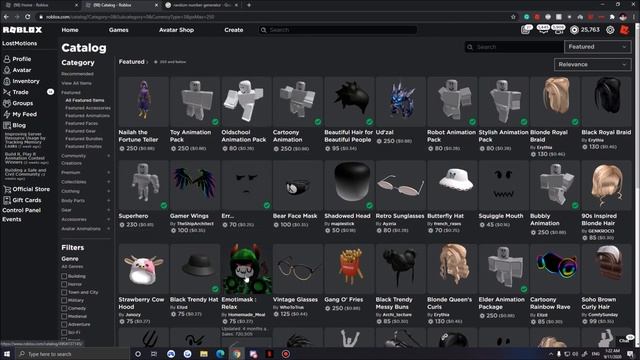
Task: Select Featured Accessories subcategory
Action: coord(88,108)
